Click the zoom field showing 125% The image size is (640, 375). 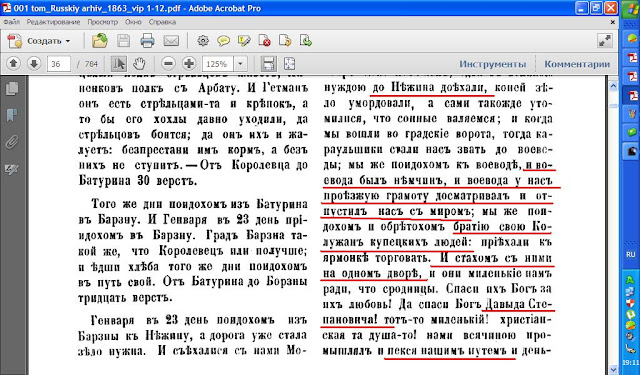pos(218,64)
